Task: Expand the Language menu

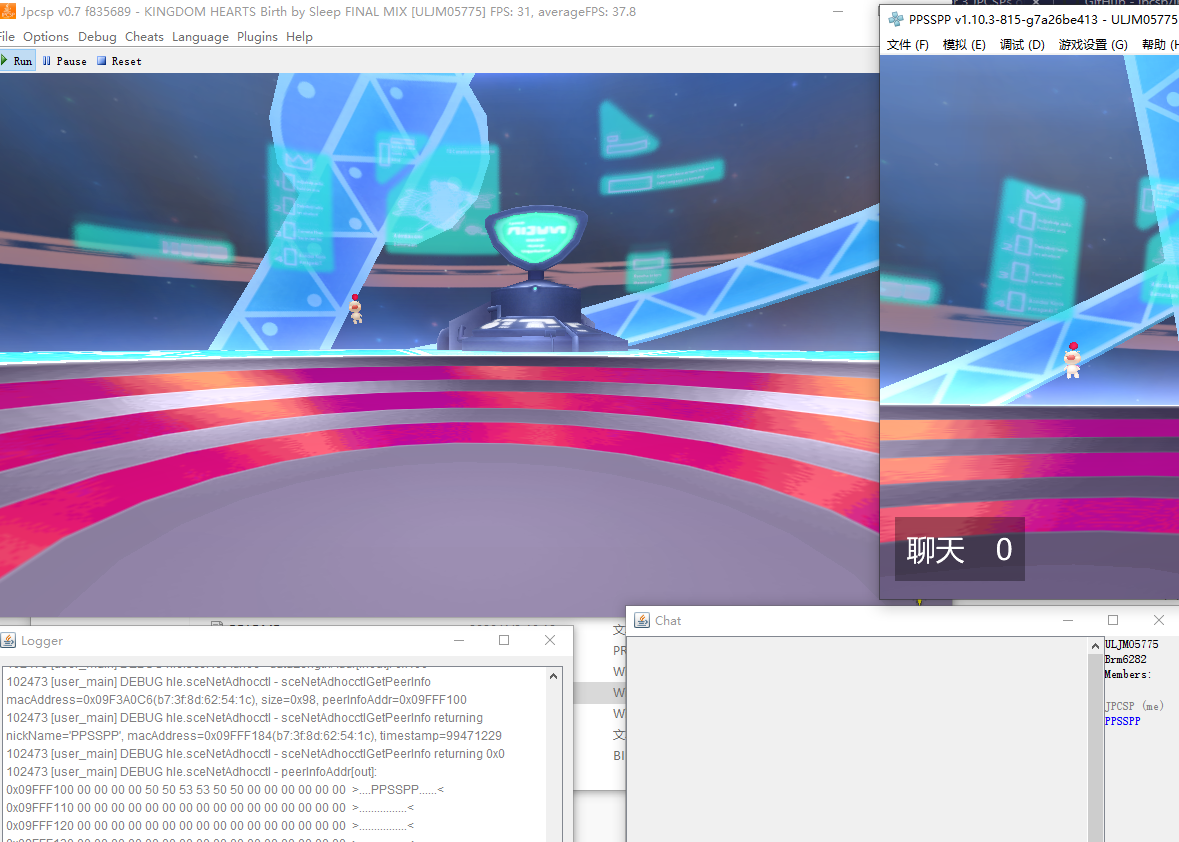Action: (x=200, y=37)
